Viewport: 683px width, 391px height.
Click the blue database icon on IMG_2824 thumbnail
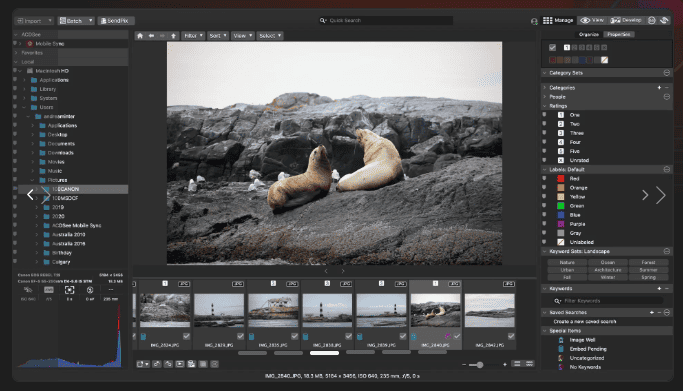143,336
